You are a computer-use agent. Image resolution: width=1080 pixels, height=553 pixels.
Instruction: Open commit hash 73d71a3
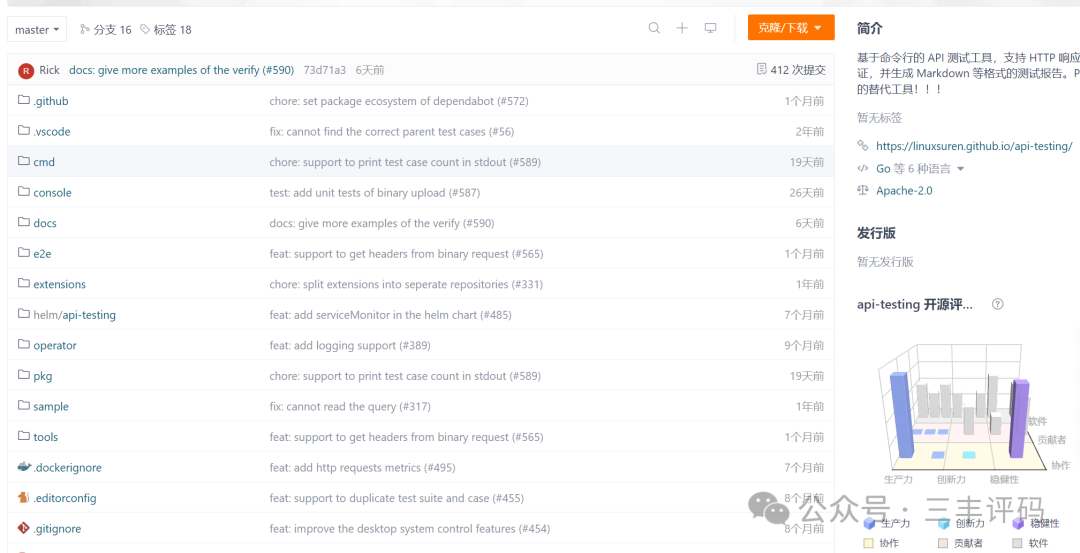324,70
